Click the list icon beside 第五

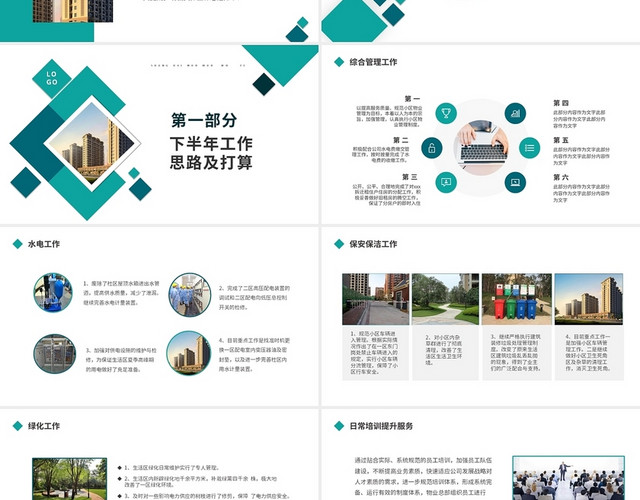point(529,148)
